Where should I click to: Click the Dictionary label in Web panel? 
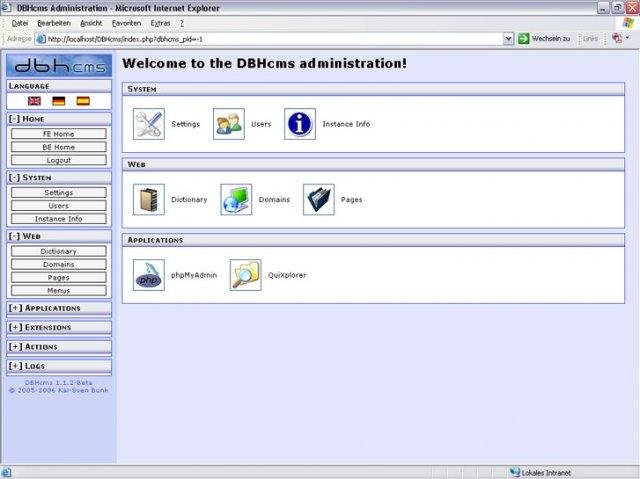point(189,200)
